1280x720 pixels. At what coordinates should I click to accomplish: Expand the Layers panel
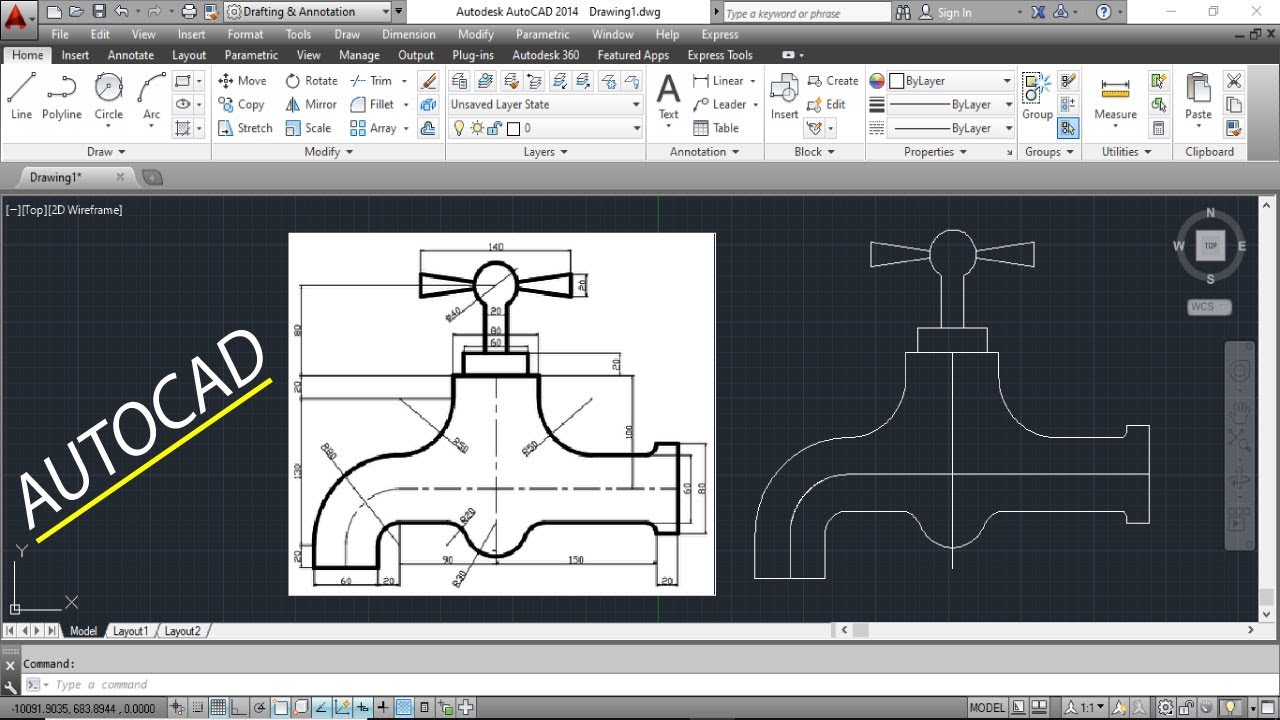pos(546,152)
